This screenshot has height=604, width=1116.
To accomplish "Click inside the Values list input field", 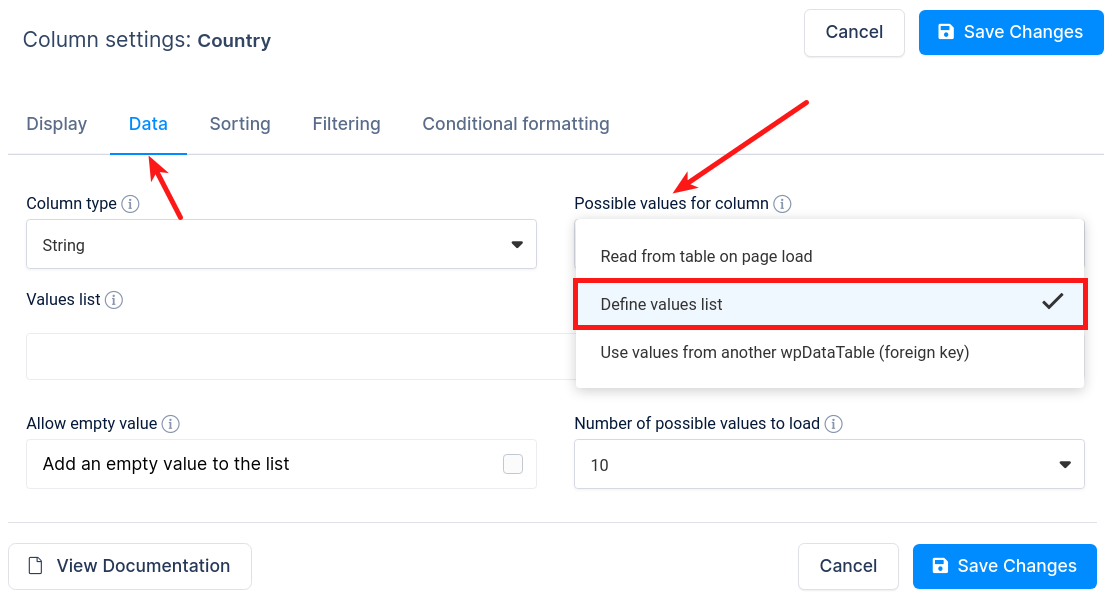I will [281, 356].
